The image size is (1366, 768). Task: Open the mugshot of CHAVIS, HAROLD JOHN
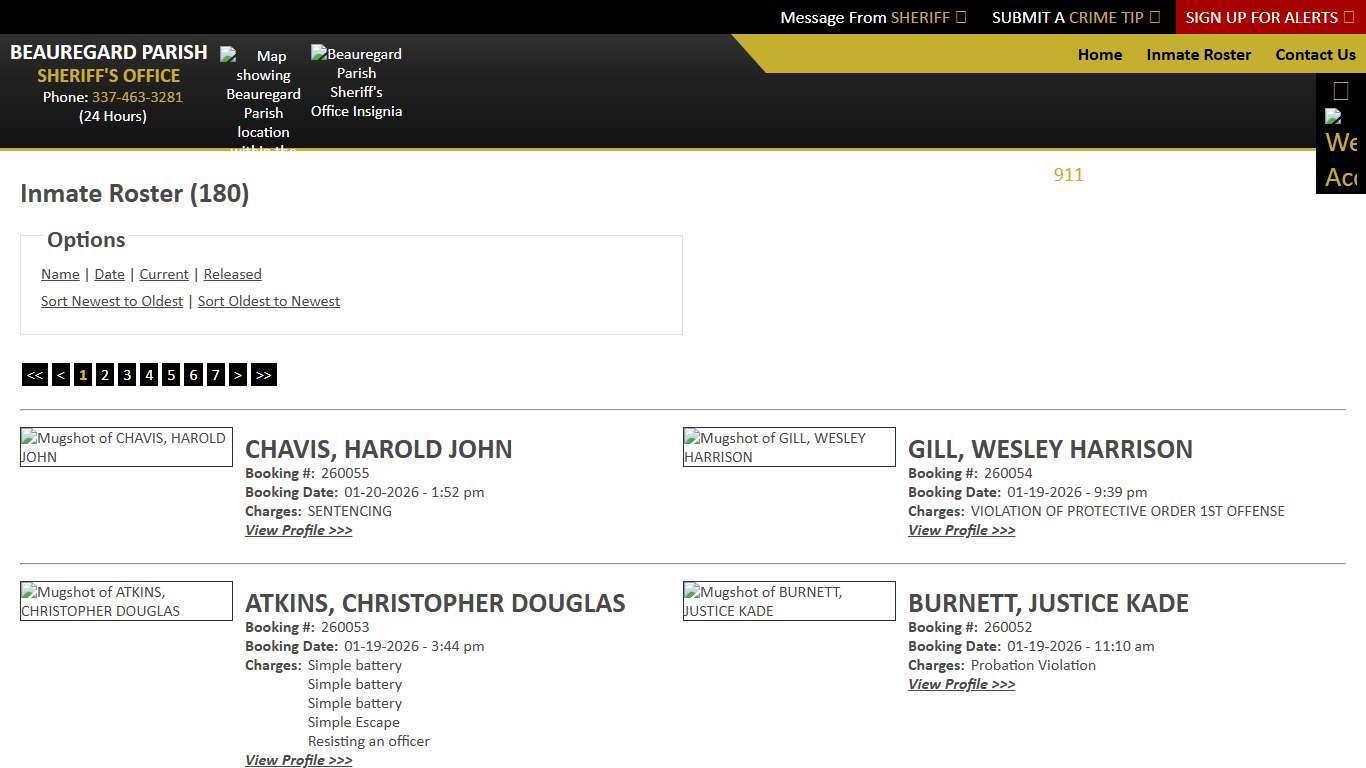[126, 447]
